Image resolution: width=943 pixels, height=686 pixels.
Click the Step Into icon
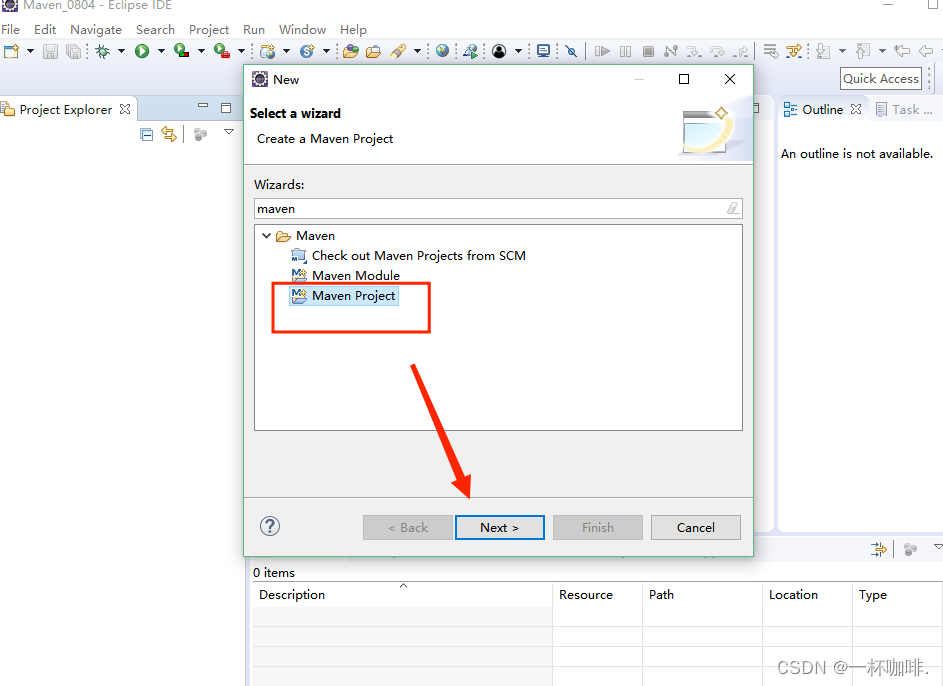(694, 51)
